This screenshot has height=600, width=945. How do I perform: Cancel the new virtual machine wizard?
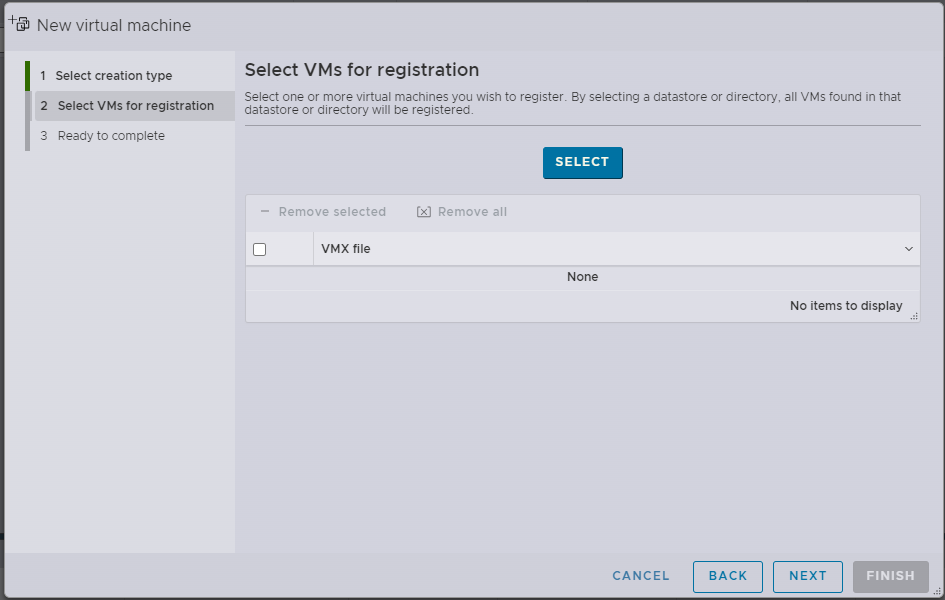pyautogui.click(x=641, y=576)
